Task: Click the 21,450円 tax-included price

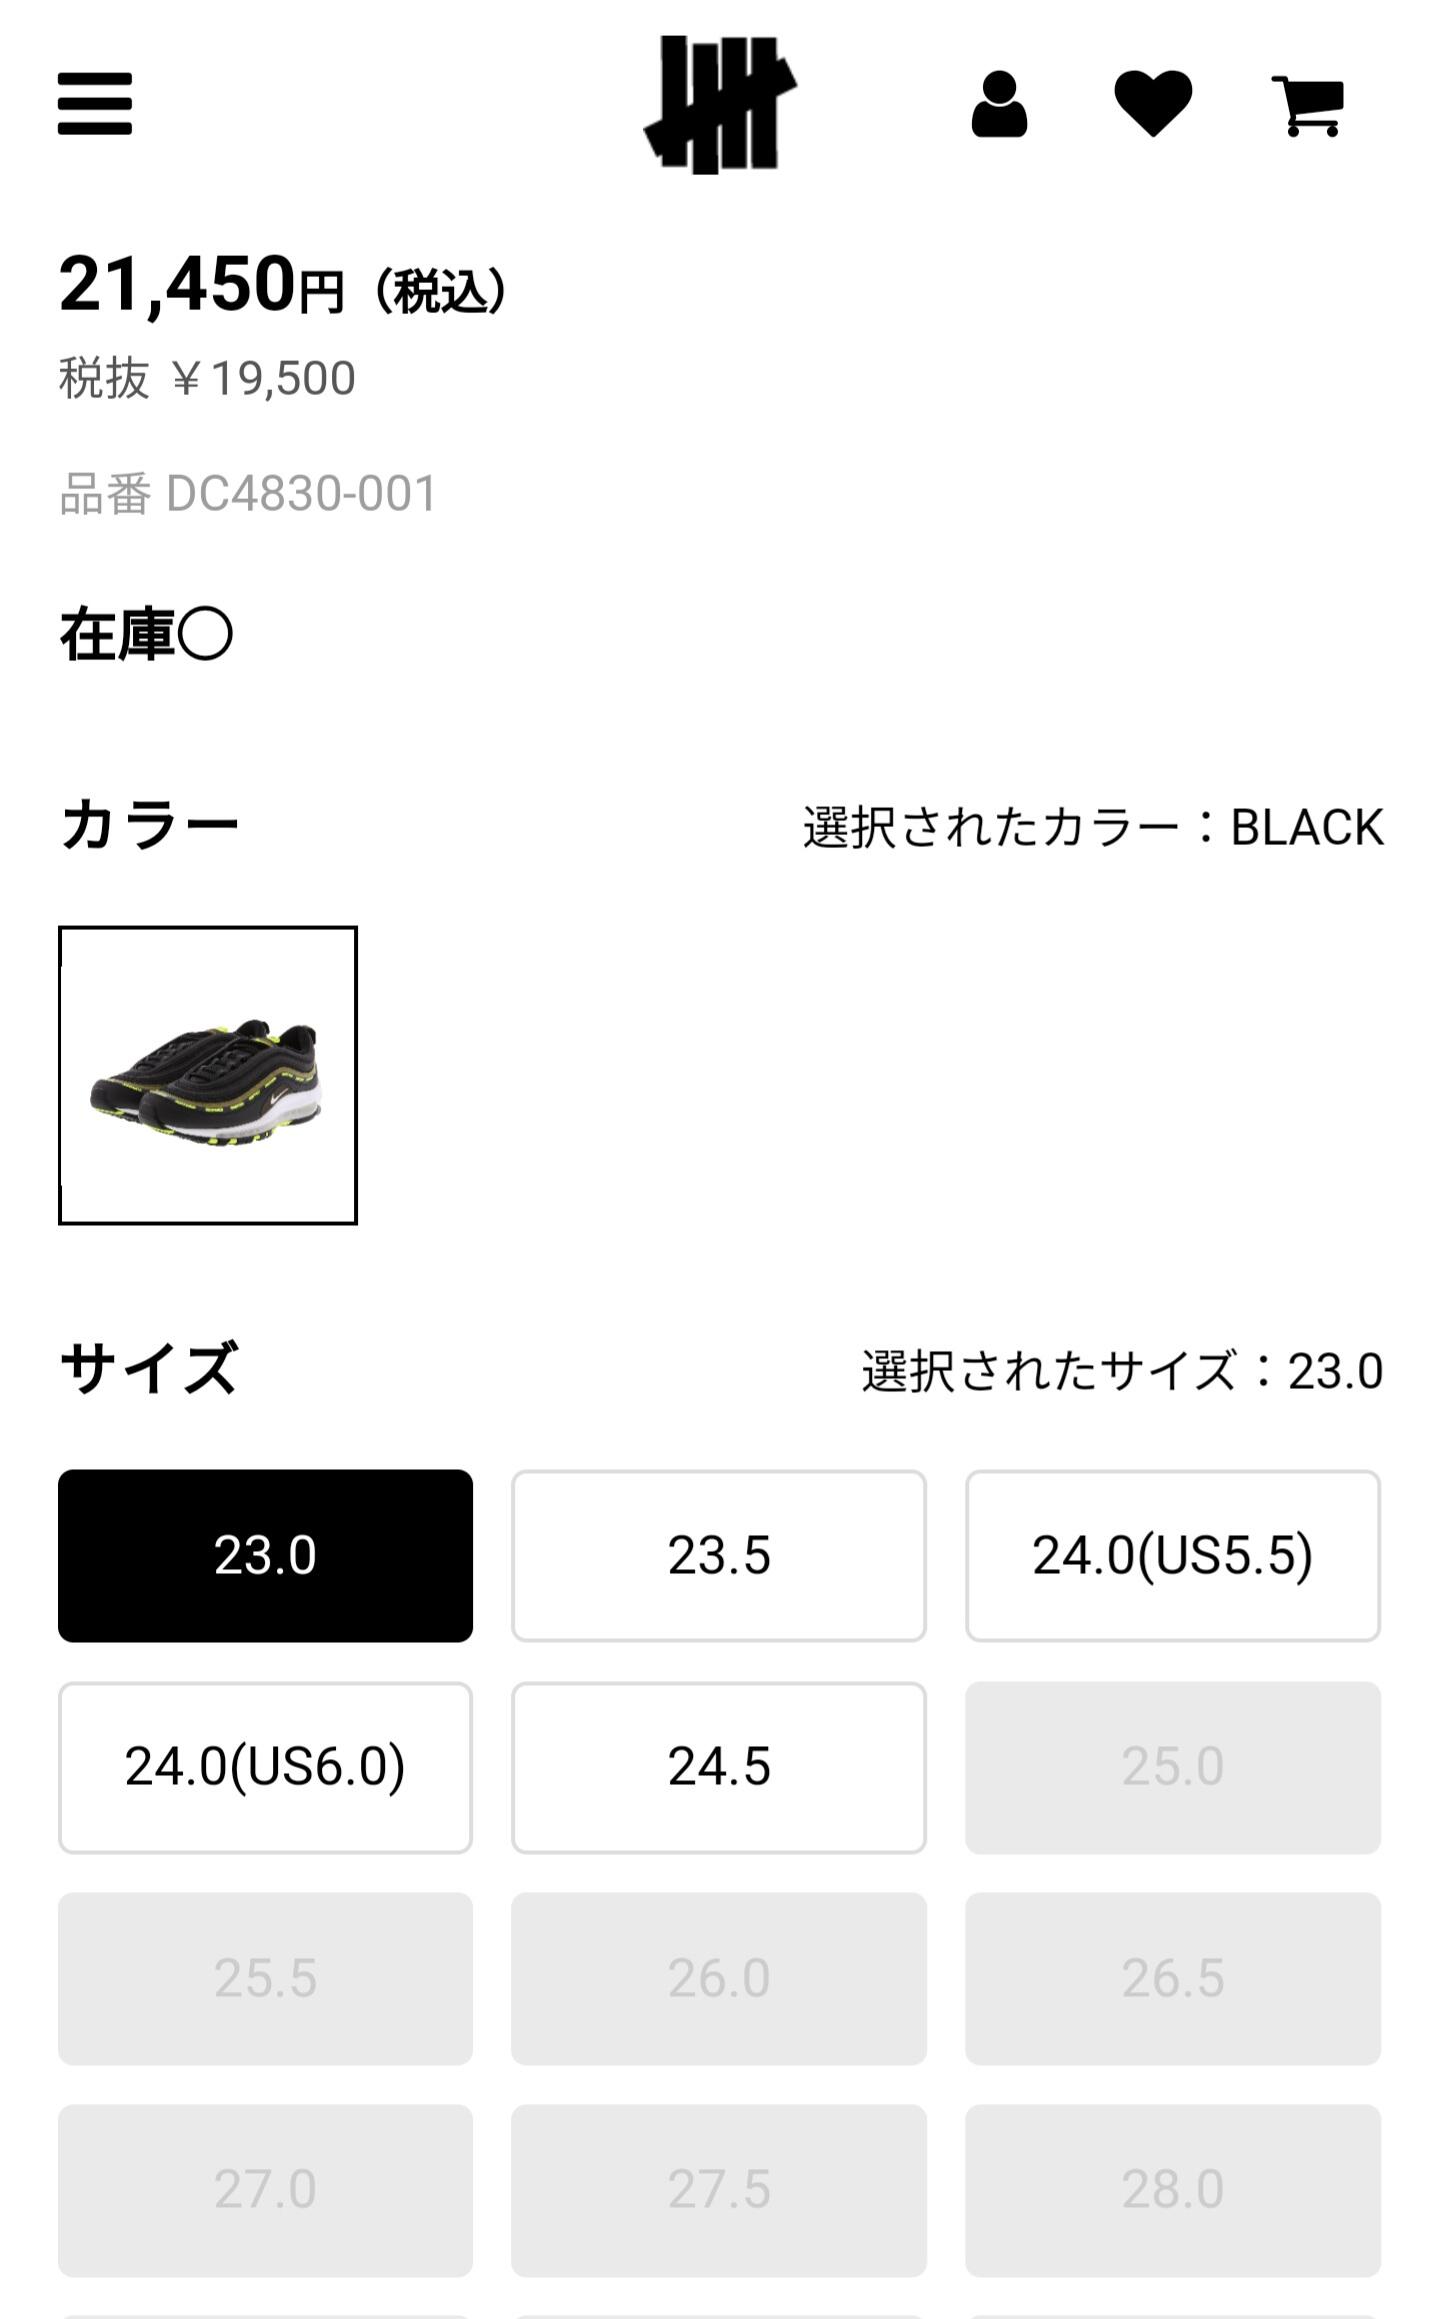Action: pos(283,286)
